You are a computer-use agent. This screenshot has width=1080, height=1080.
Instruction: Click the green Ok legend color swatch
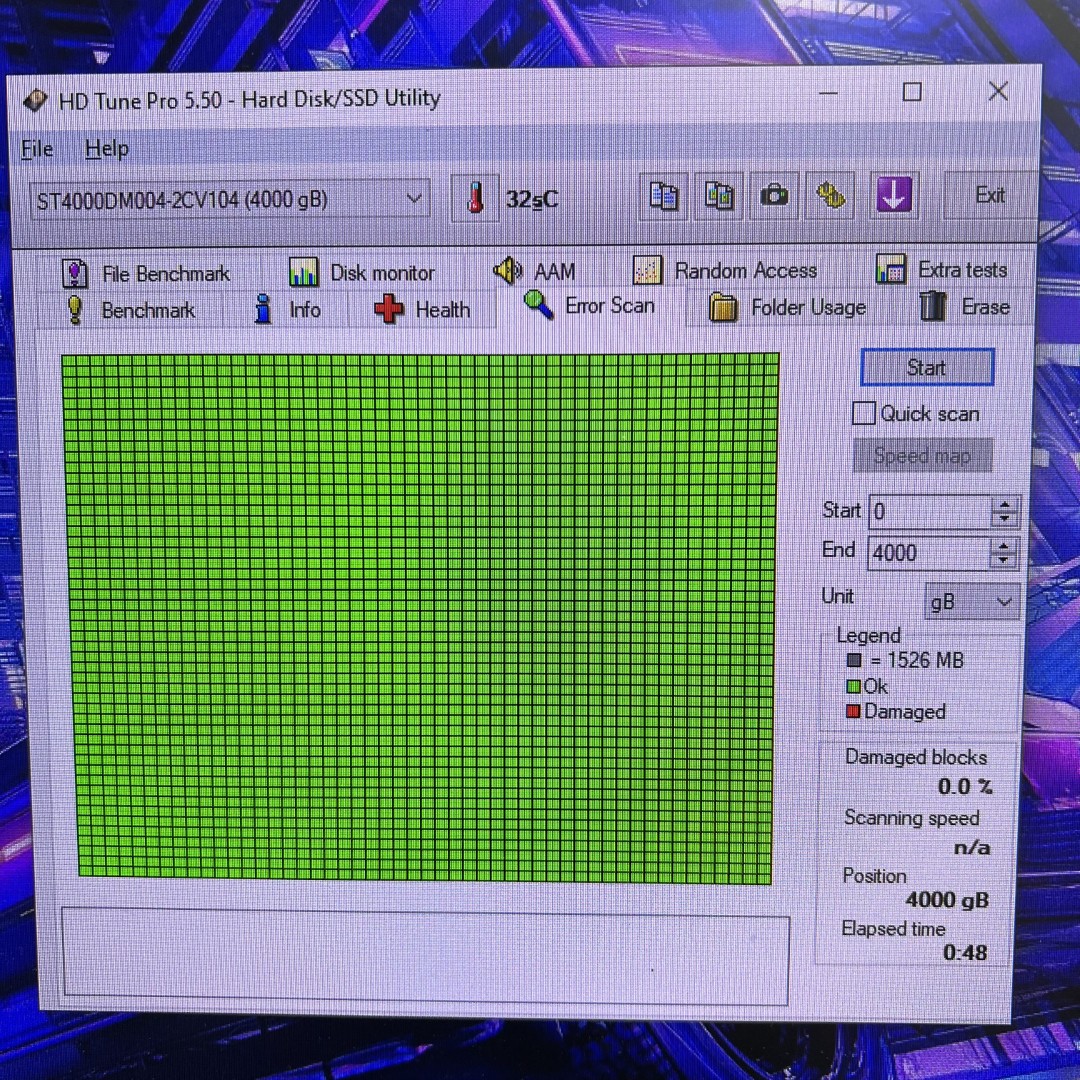click(853, 687)
